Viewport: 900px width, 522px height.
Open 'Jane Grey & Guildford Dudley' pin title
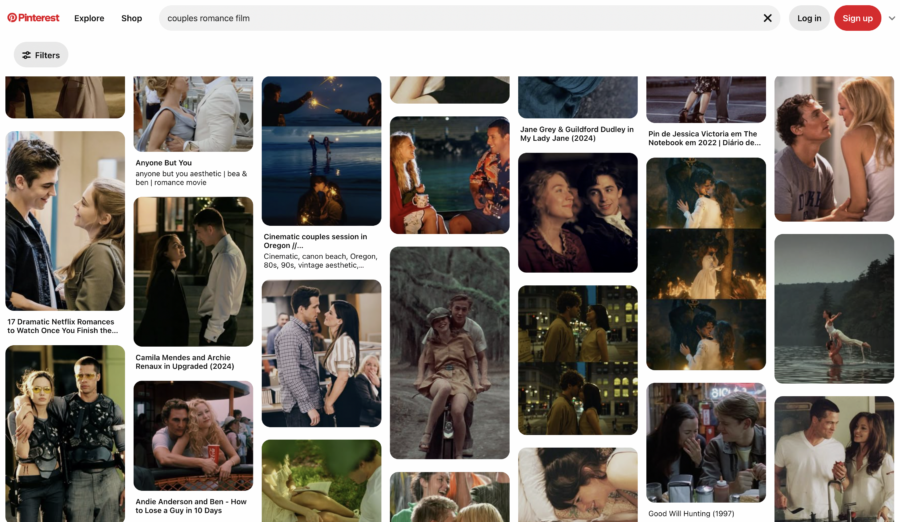pyautogui.click(x=577, y=134)
